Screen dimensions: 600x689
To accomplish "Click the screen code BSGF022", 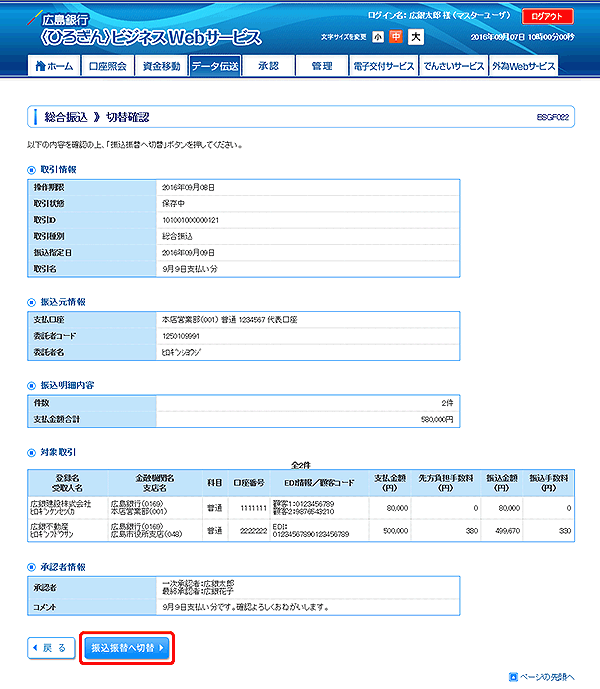I will click(553, 117).
